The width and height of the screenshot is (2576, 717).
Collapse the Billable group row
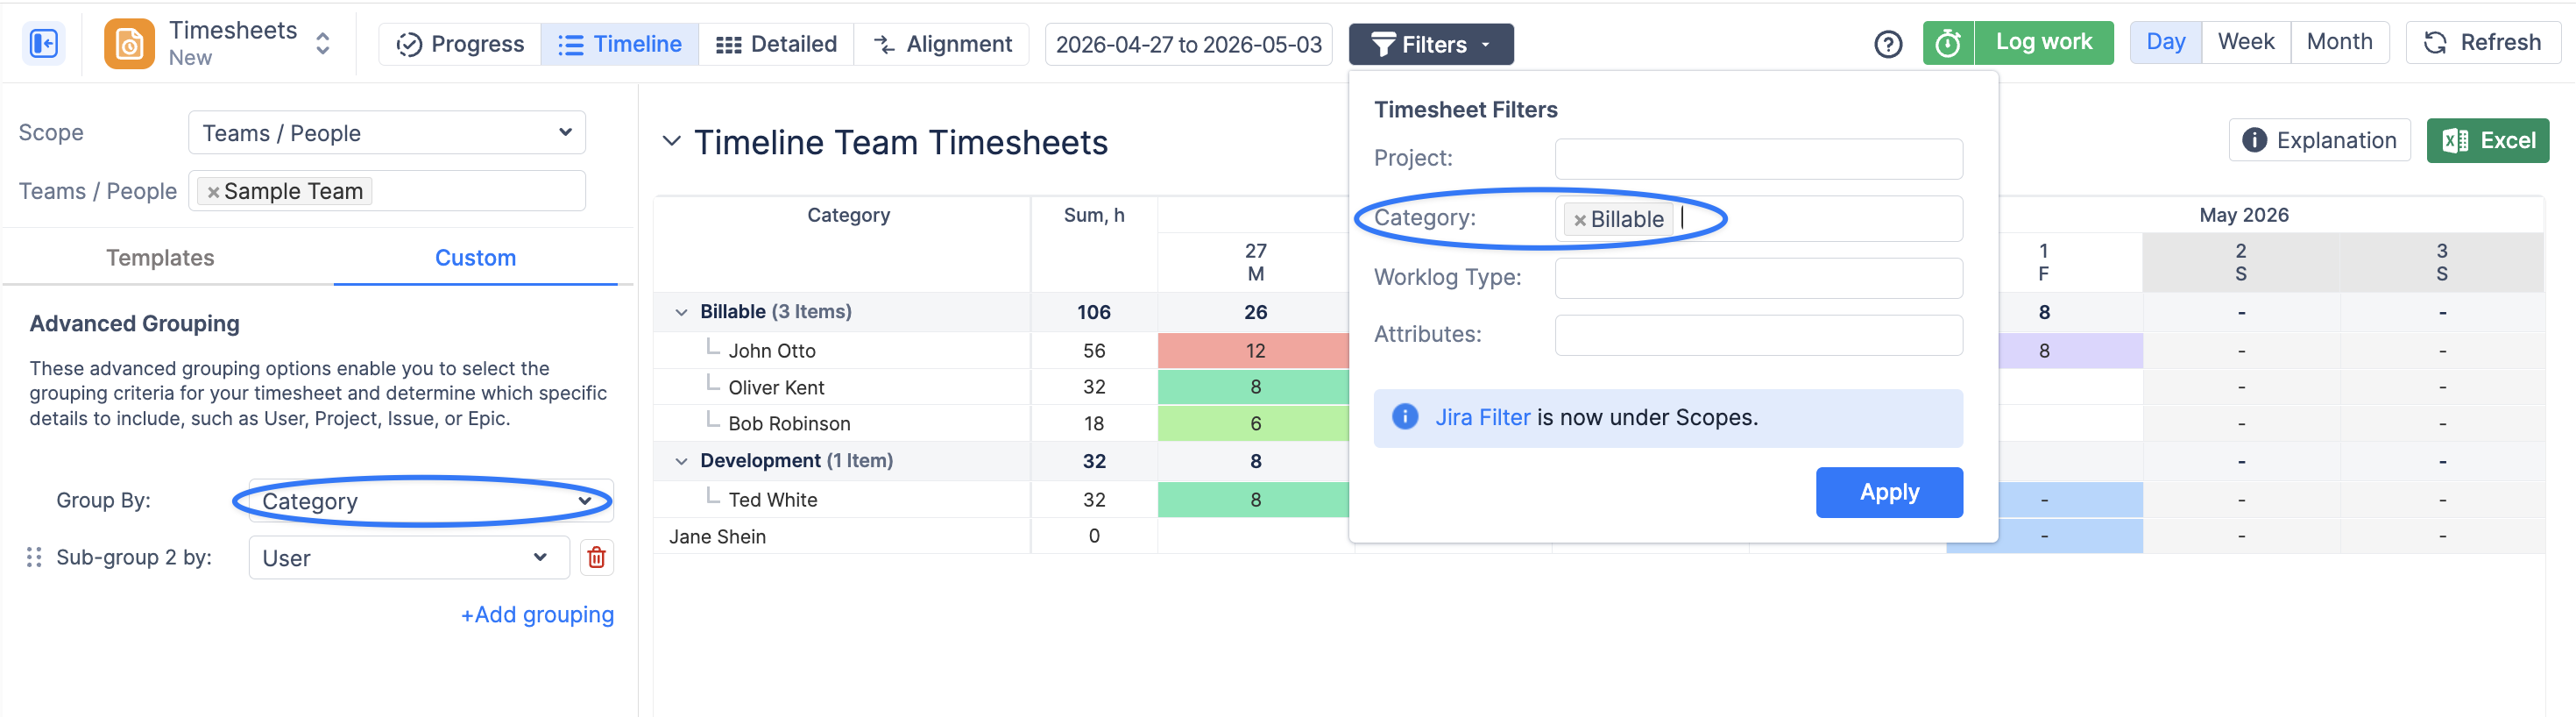point(682,313)
